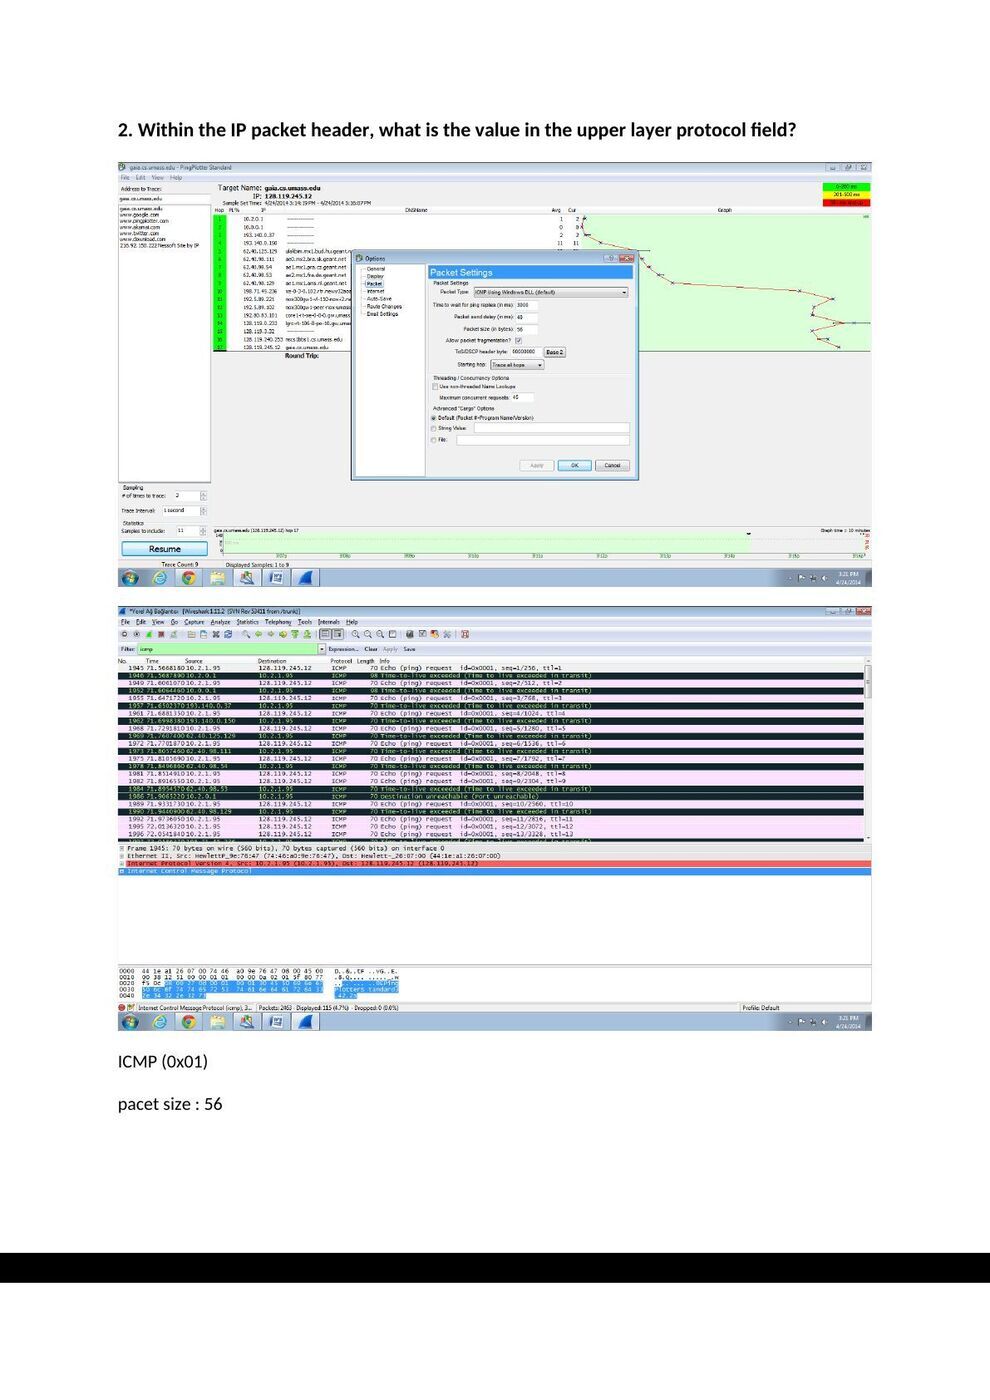This screenshot has width=990, height=1400.
Task: Select the Default cargo option radio
Action: 434,418
